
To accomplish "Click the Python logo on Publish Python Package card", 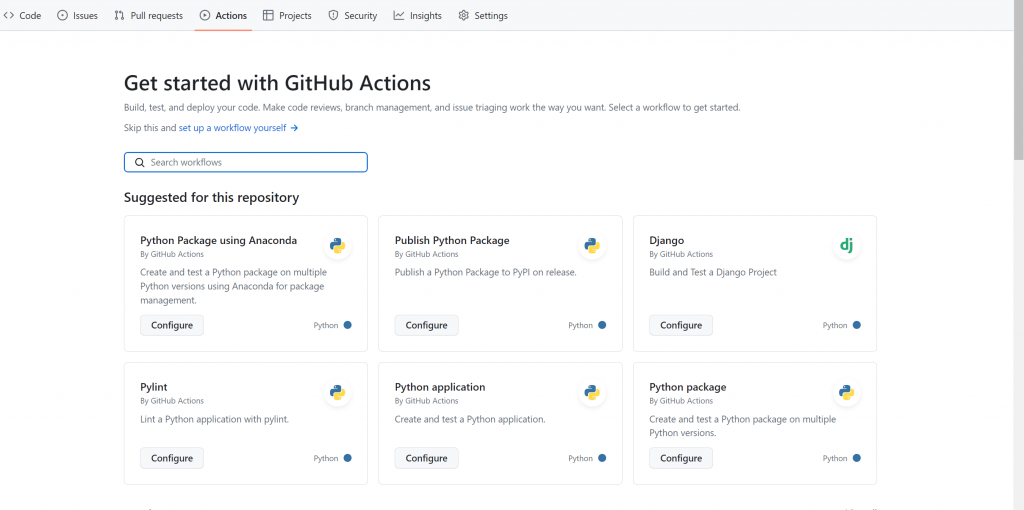I will 592,246.
